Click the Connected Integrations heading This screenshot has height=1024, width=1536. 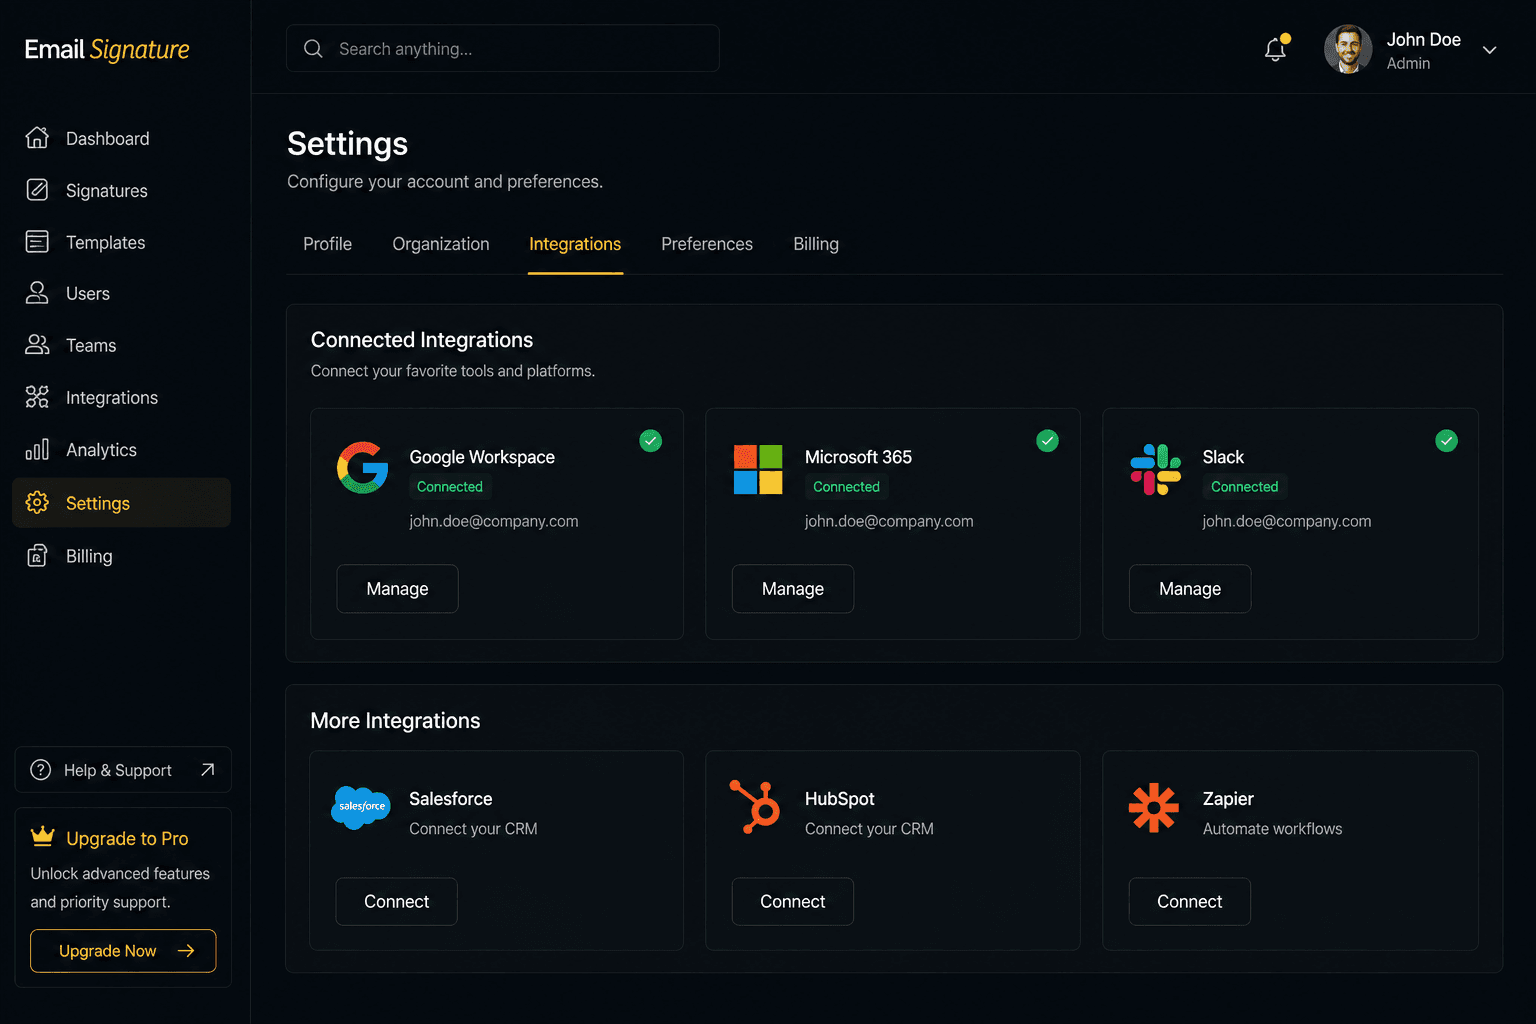[x=422, y=340]
